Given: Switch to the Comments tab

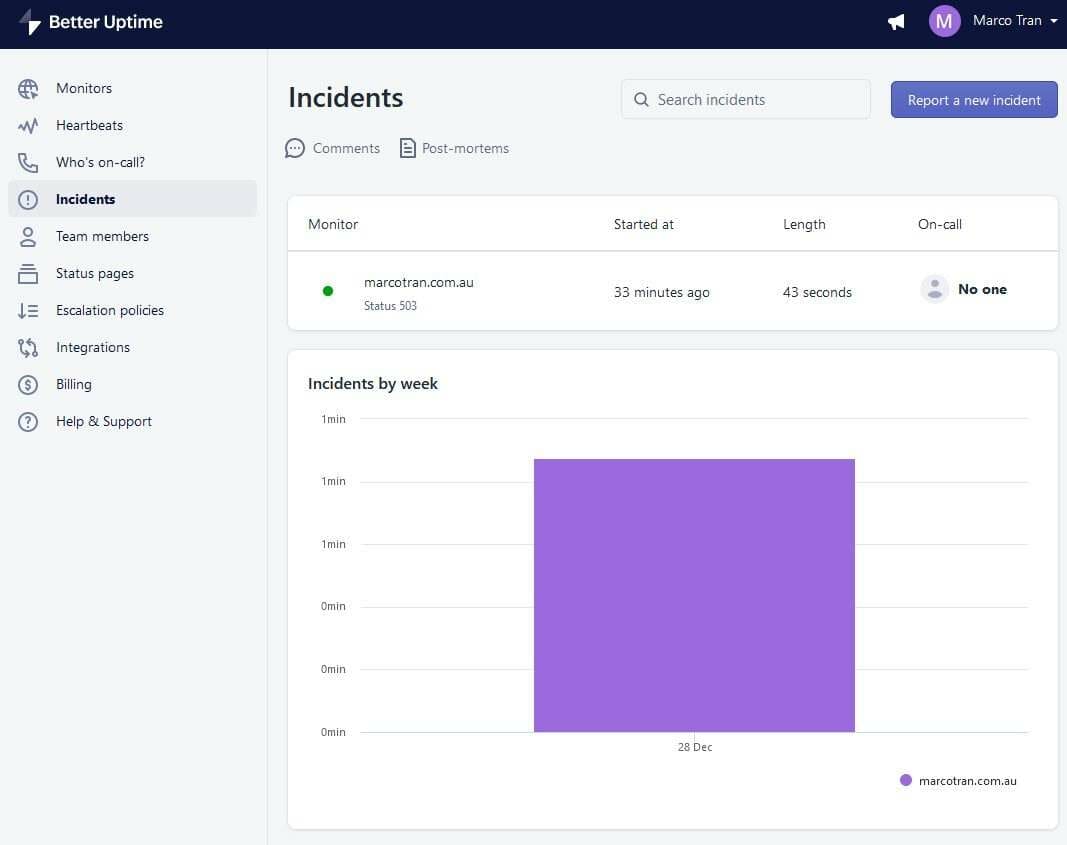Looking at the screenshot, I should (x=333, y=148).
